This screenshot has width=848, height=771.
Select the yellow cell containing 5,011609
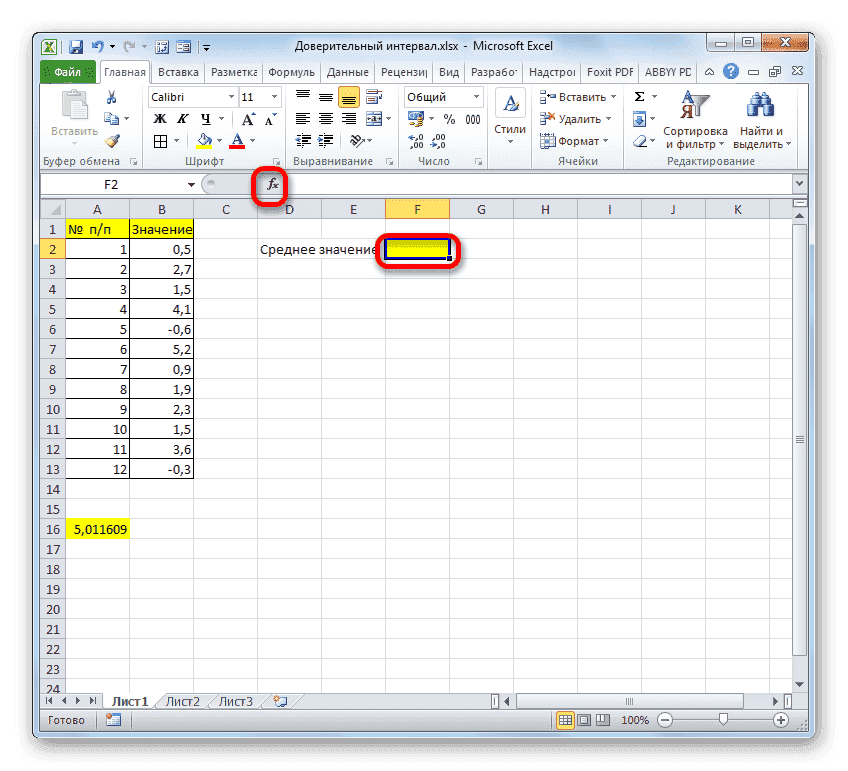(97, 528)
